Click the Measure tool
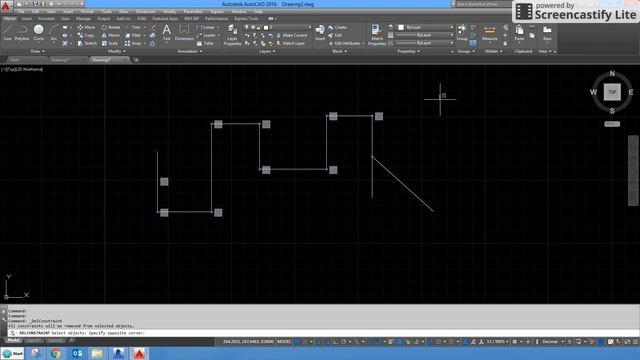 pos(489,33)
